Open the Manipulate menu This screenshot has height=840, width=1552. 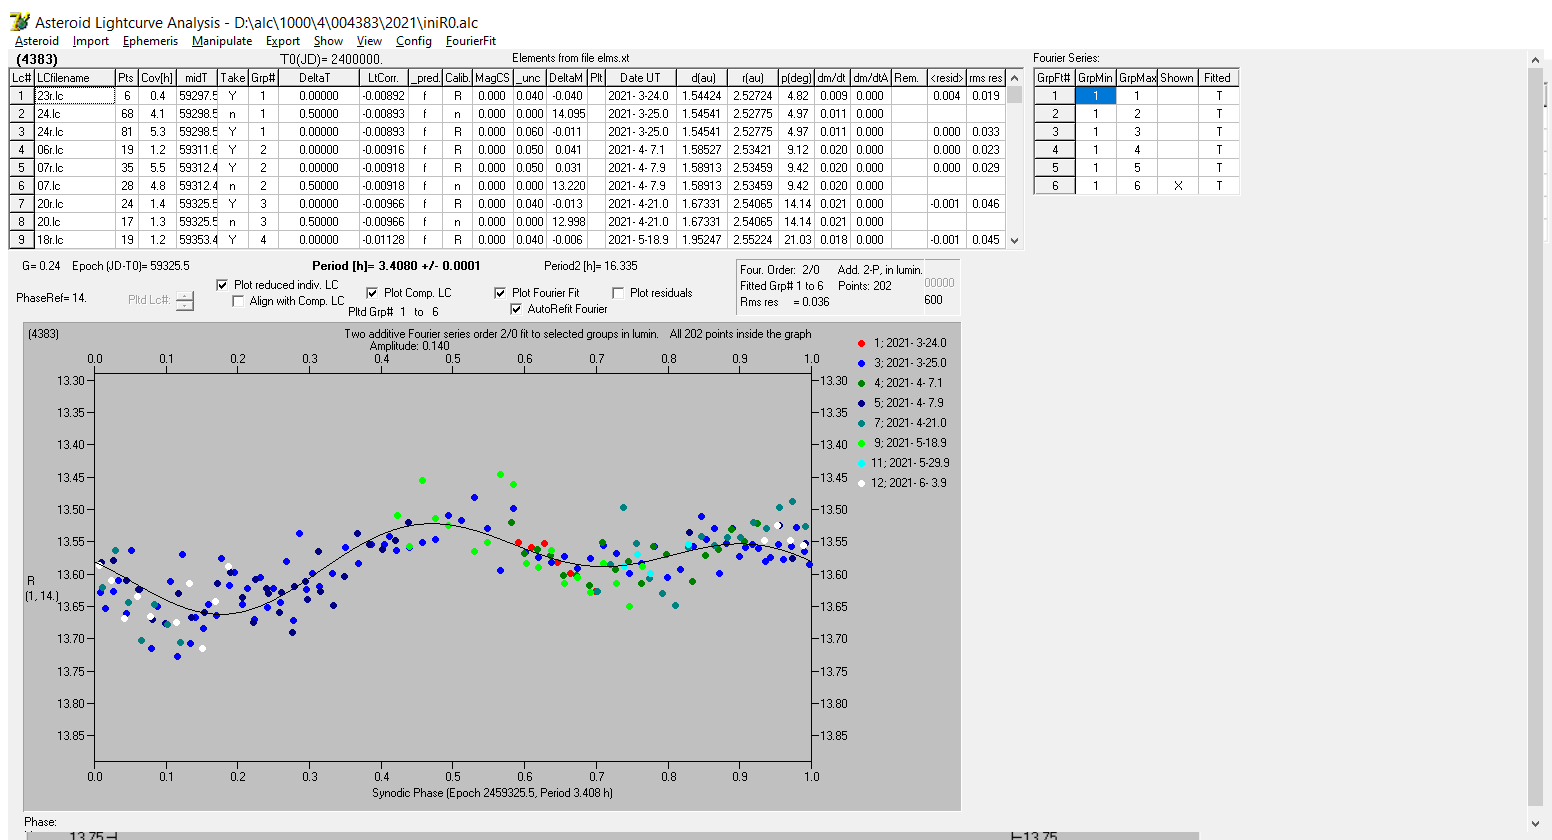[x=222, y=41]
